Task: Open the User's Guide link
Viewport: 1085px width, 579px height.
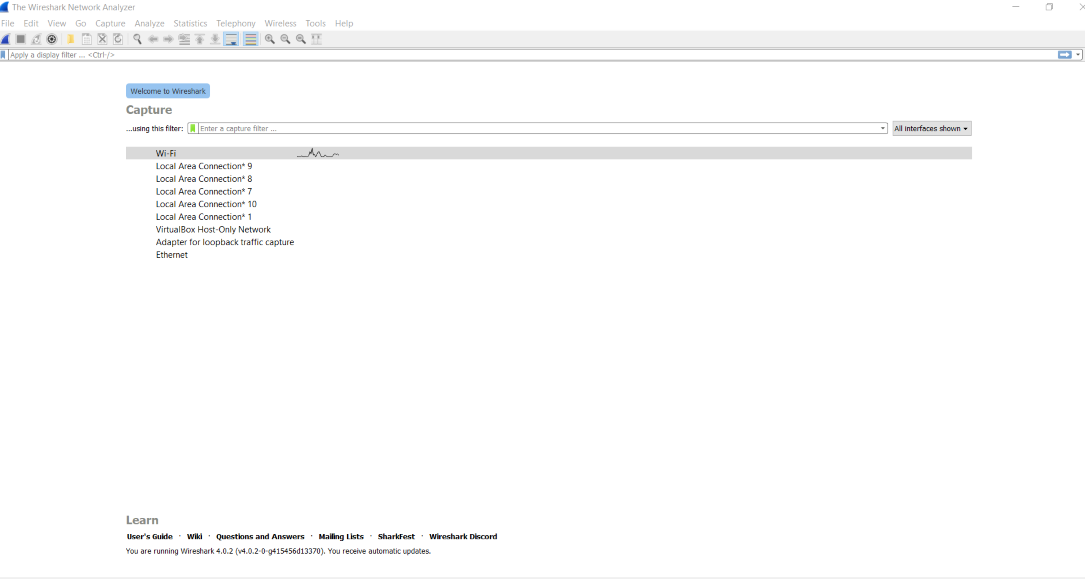Action: 149,537
